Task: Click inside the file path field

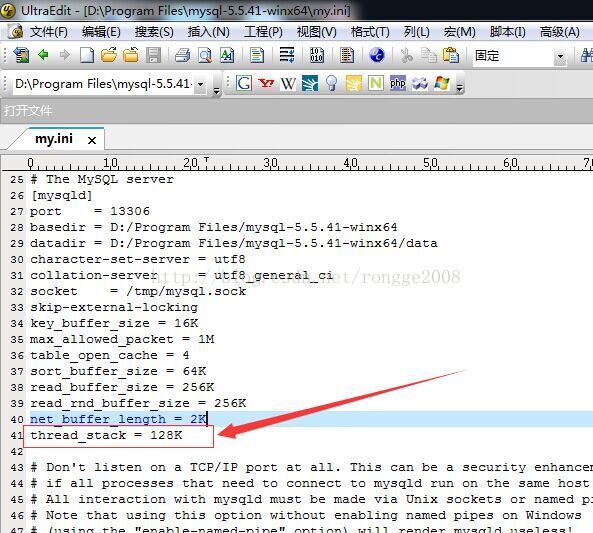Action: tap(103, 84)
